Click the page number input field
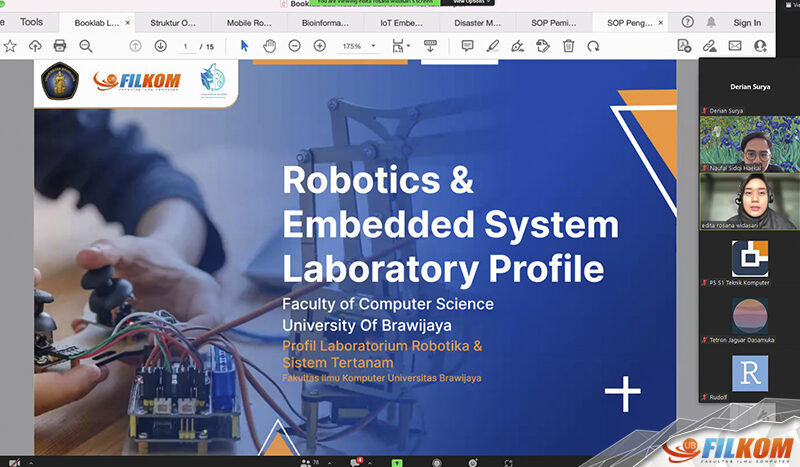 tap(185, 46)
